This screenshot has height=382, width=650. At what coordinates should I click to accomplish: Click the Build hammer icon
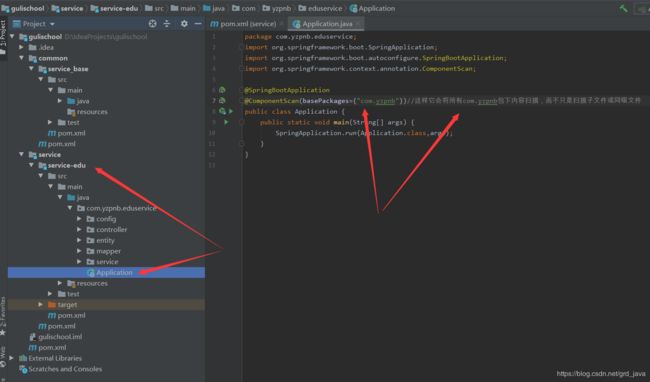point(623,8)
